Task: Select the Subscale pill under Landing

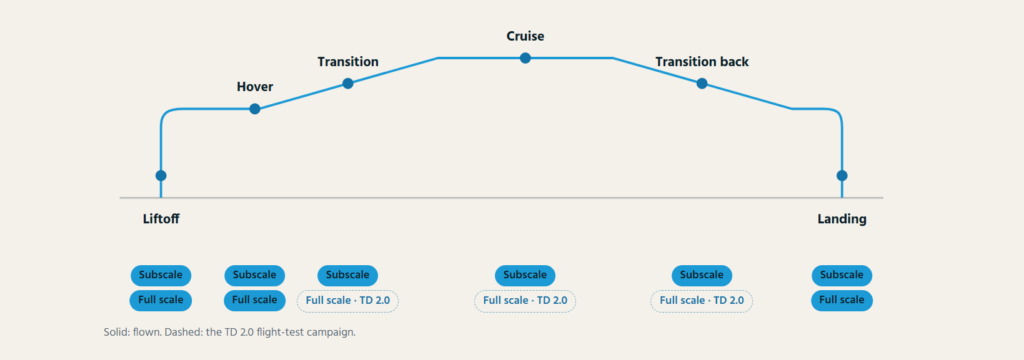Action: (842, 275)
